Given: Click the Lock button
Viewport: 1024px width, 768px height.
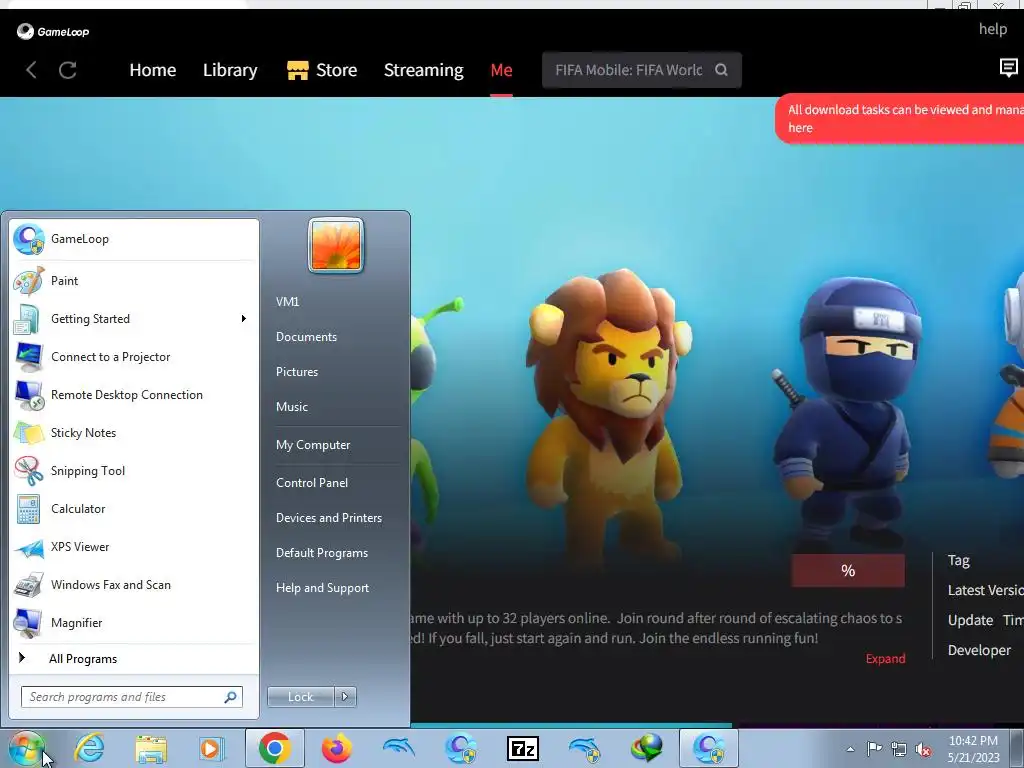Looking at the screenshot, I should pos(301,697).
